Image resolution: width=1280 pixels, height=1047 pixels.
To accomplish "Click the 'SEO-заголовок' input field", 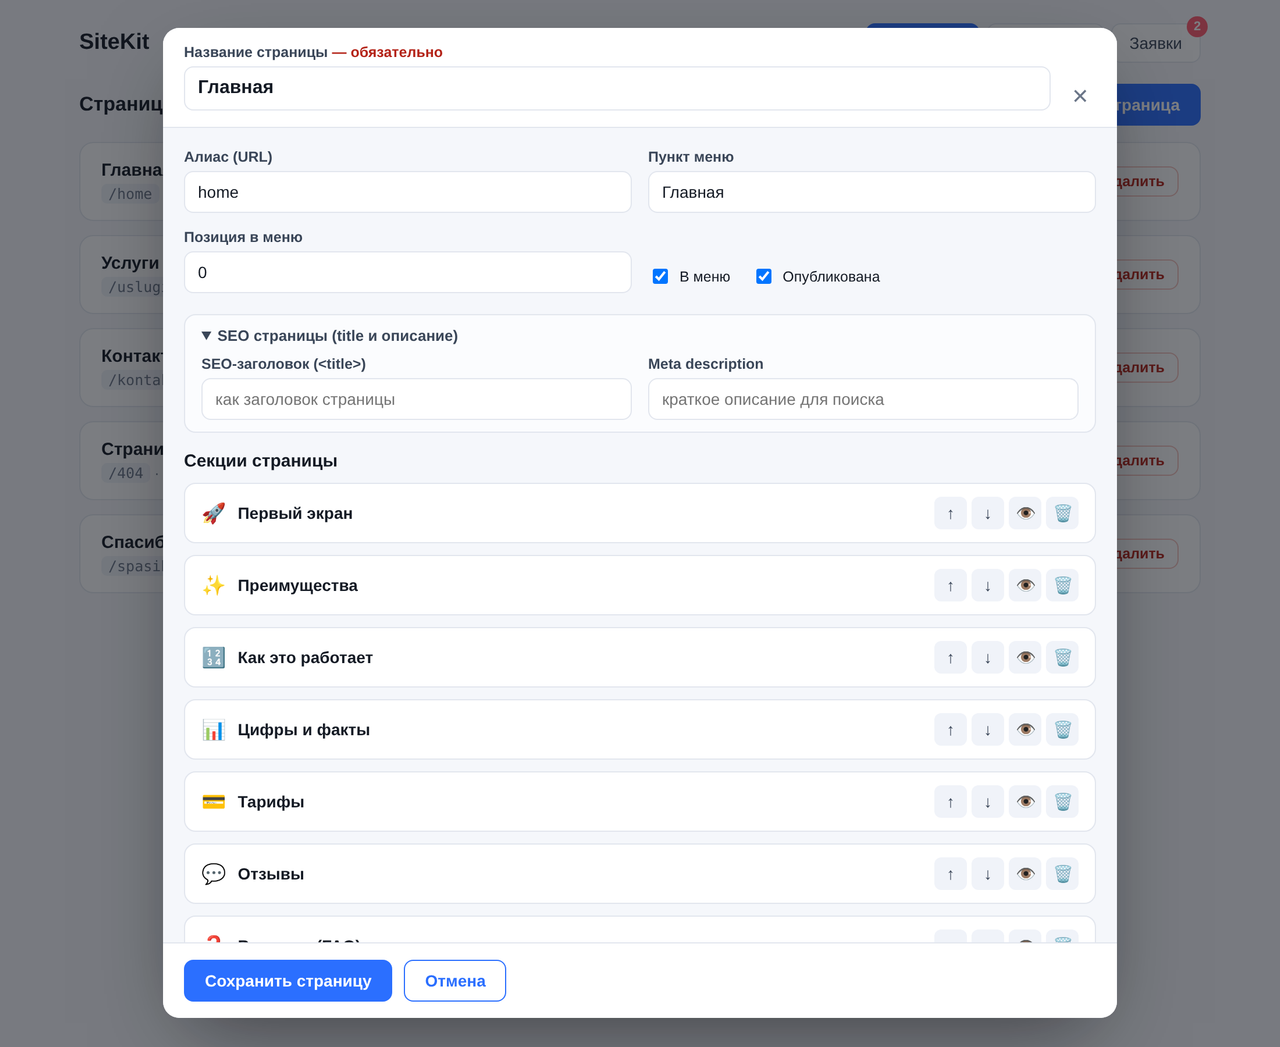I will click(x=416, y=399).
